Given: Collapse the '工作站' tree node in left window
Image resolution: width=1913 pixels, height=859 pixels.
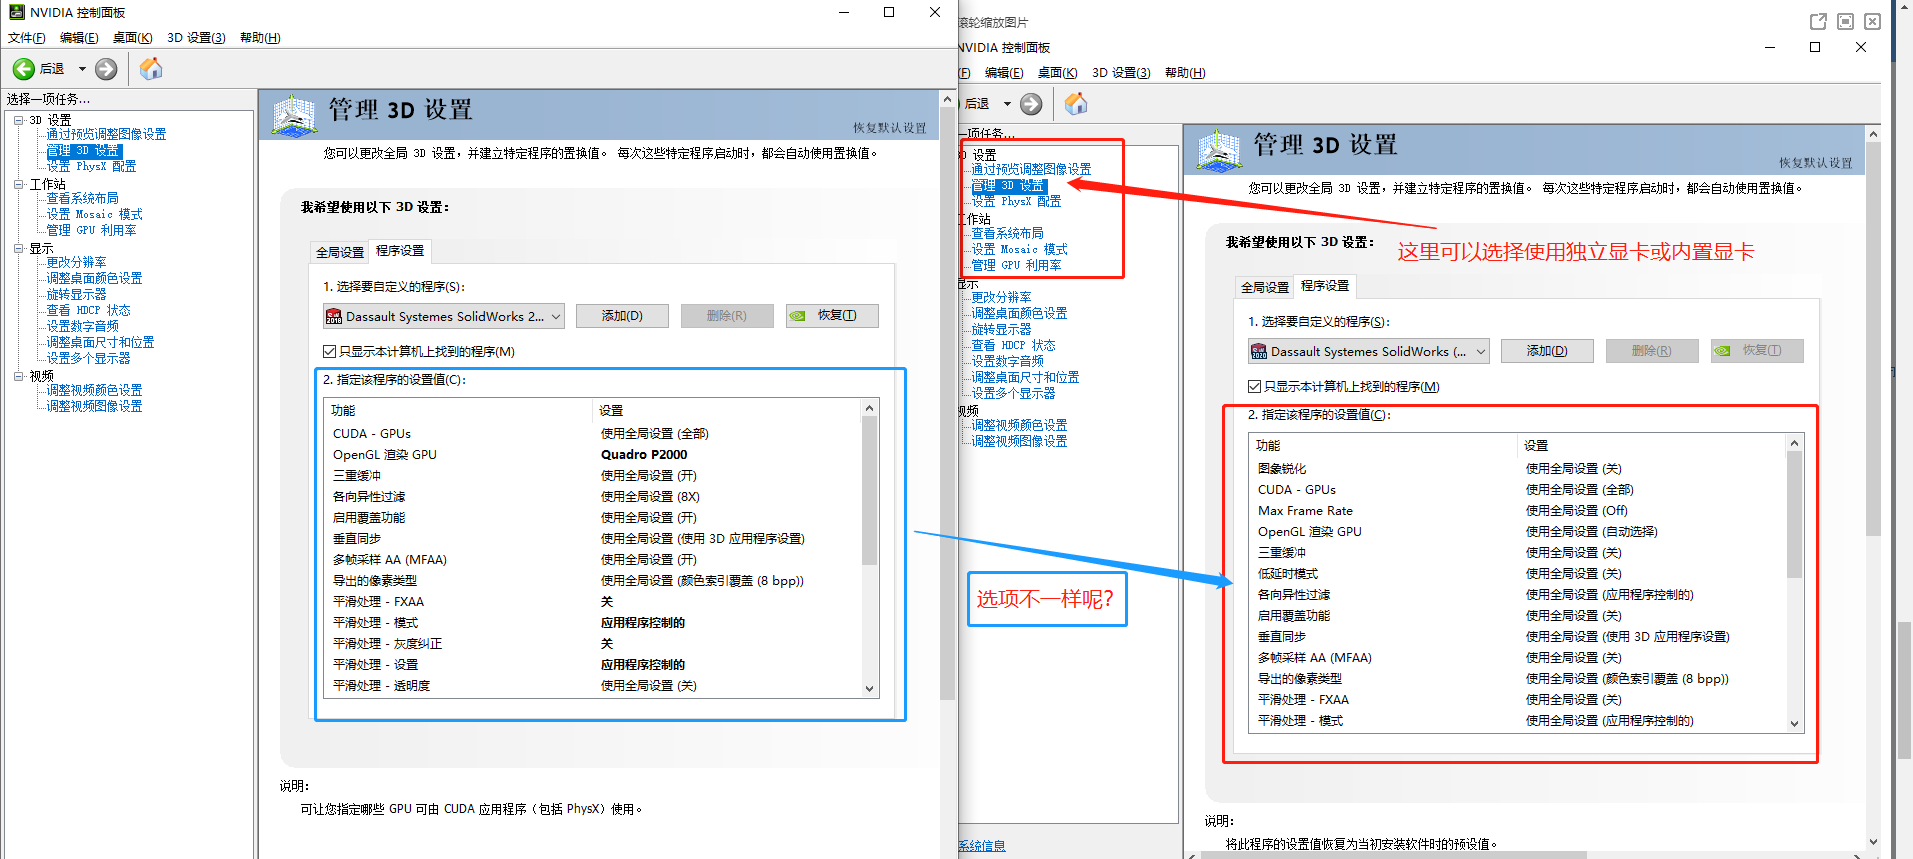Looking at the screenshot, I should point(18,184).
